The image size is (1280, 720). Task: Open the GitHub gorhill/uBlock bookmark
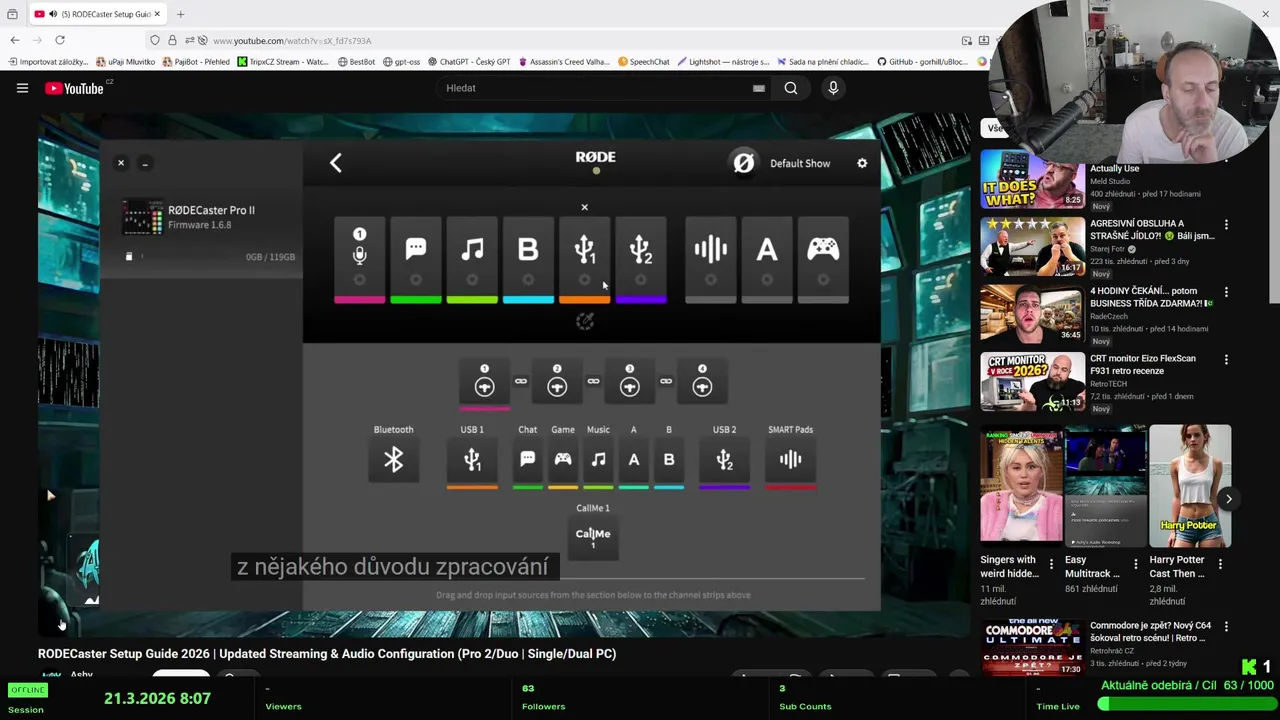tap(922, 62)
